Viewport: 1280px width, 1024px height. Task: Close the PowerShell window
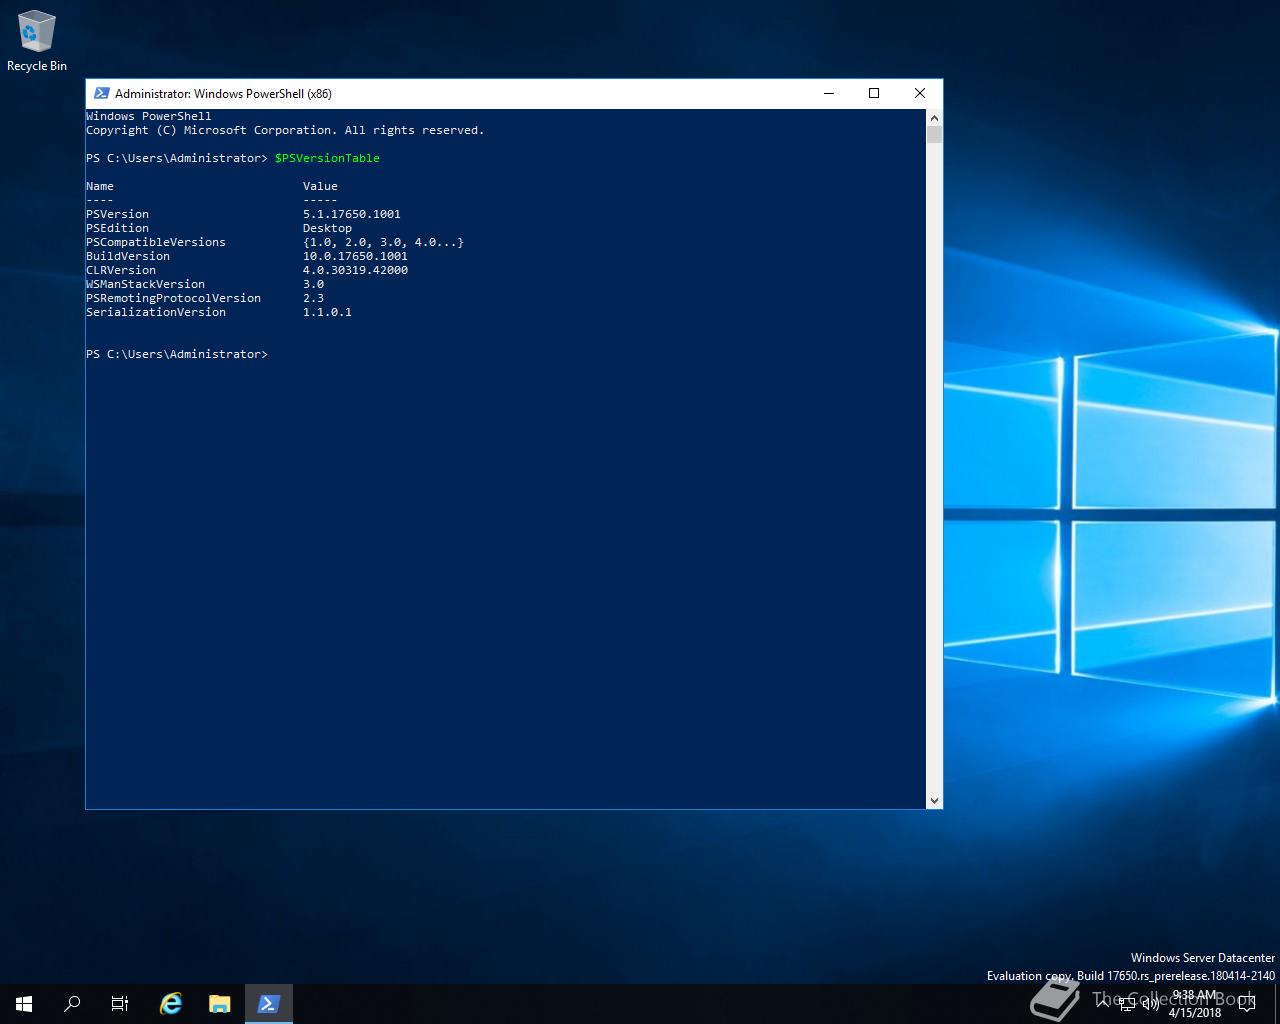920,93
